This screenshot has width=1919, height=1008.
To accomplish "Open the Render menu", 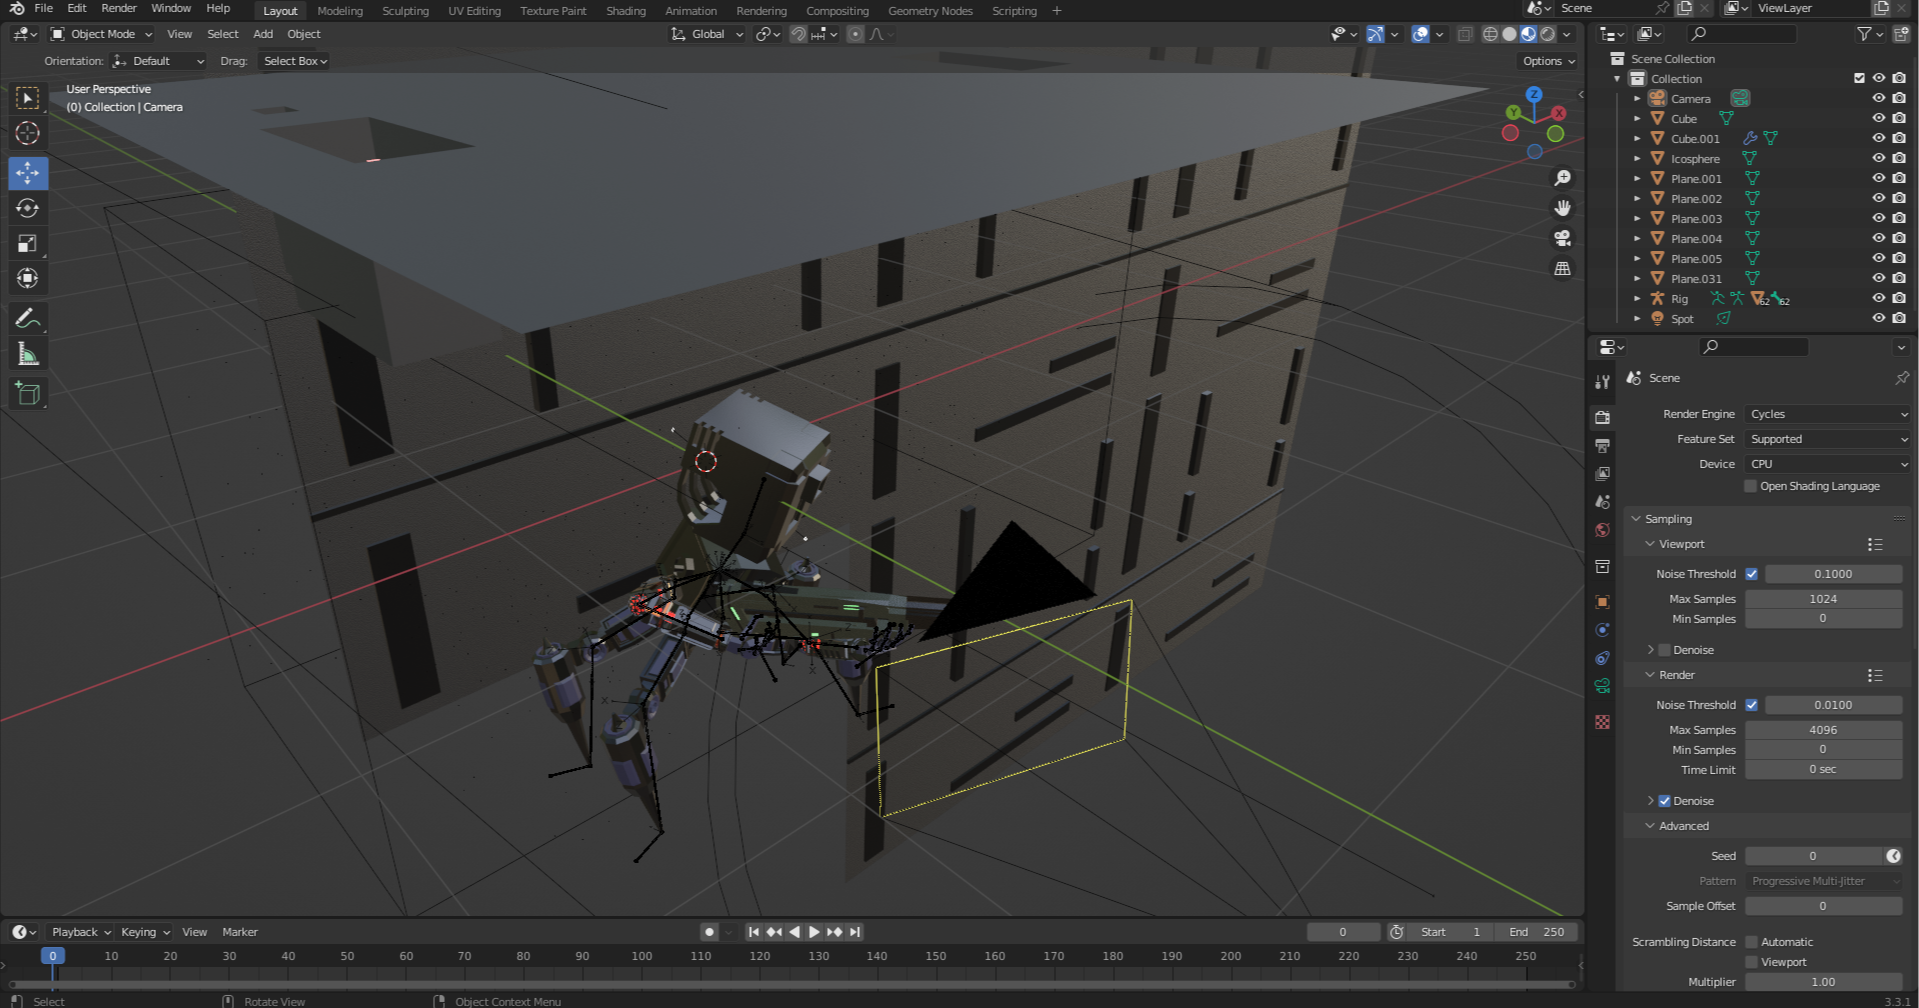I will coord(118,8).
